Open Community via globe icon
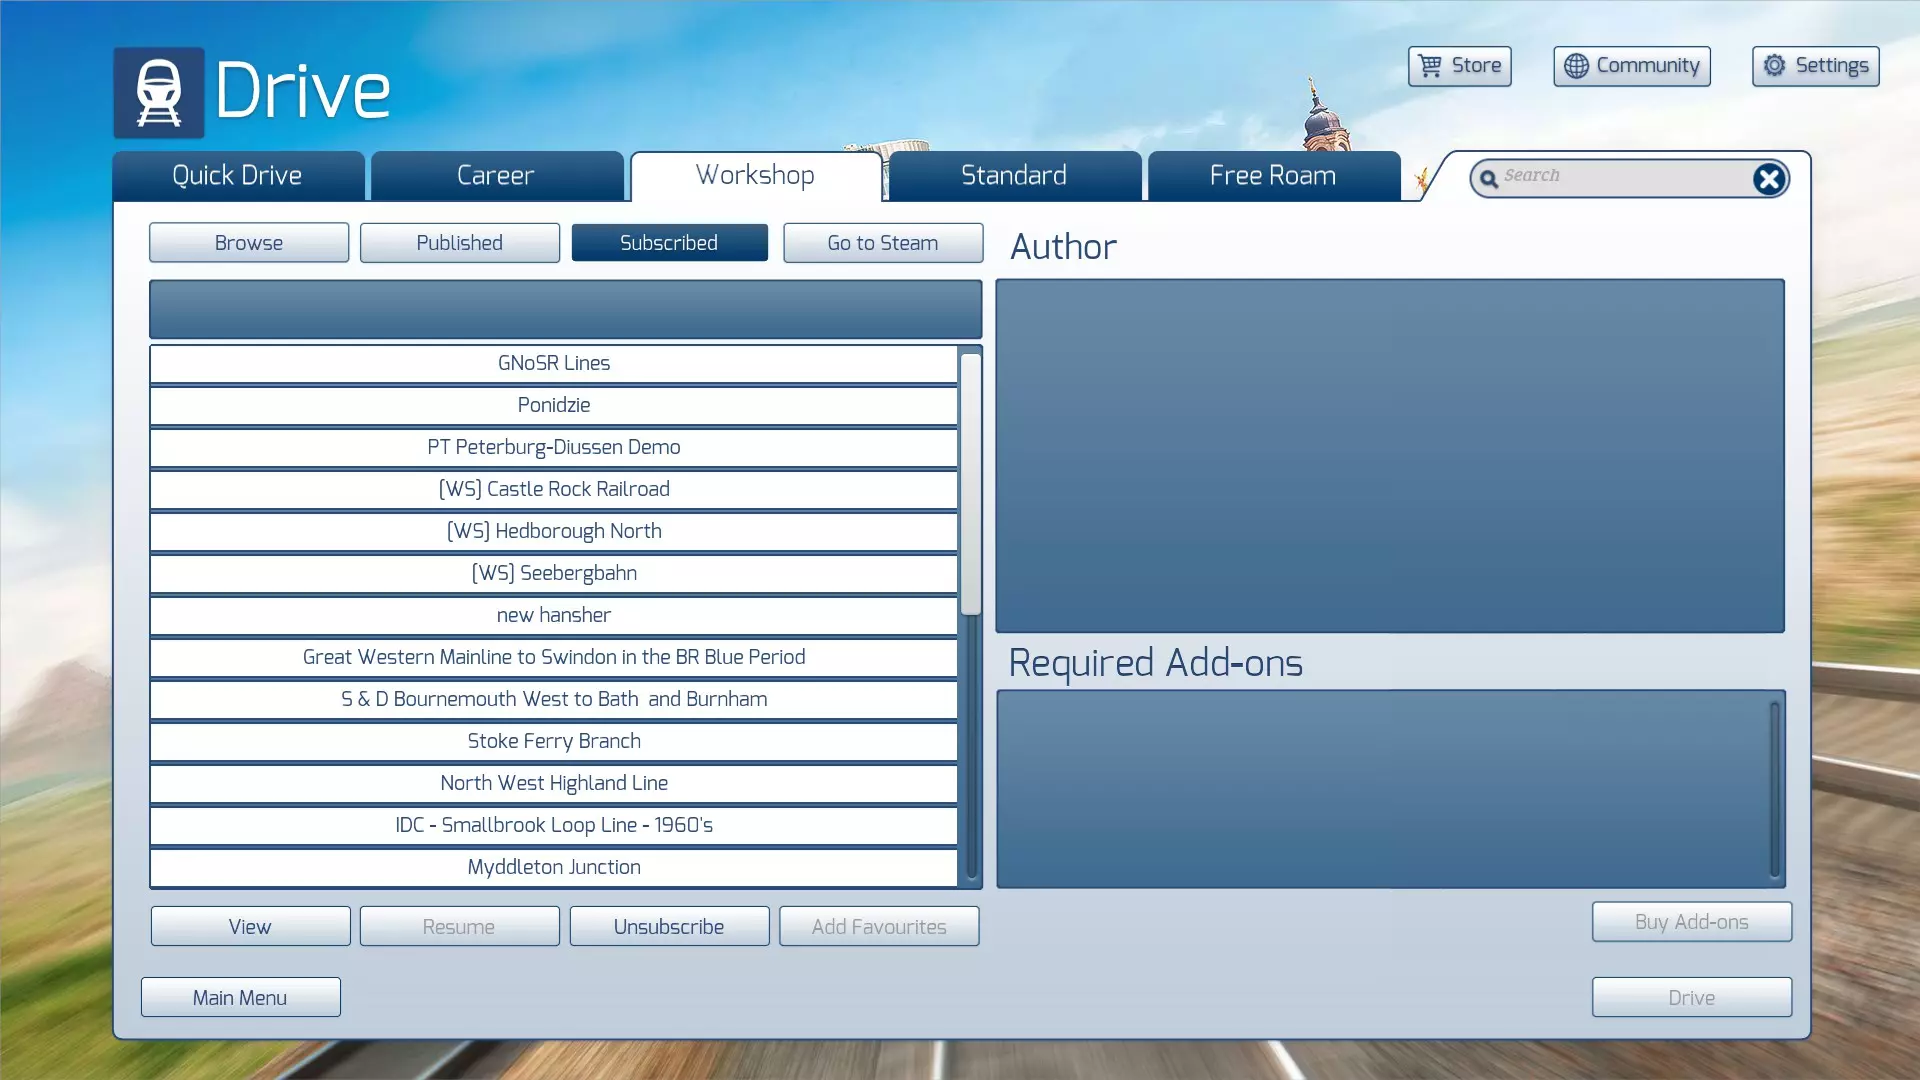The height and width of the screenshot is (1080, 1920). pyautogui.click(x=1576, y=66)
